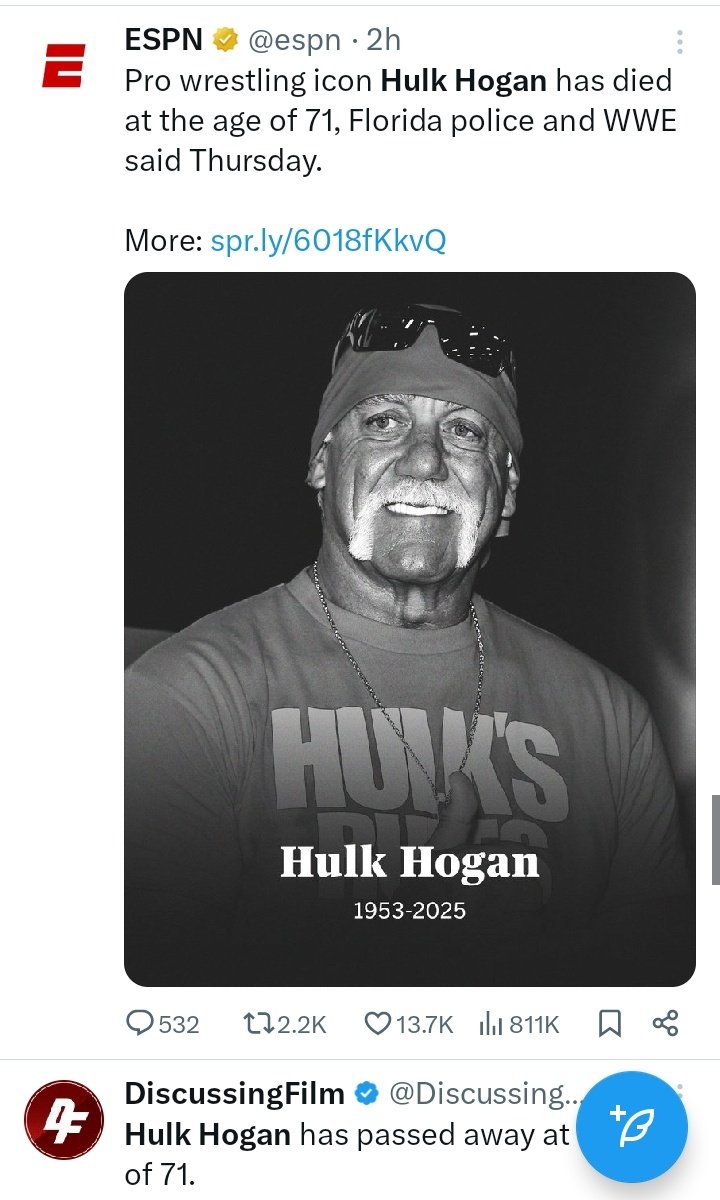Retweet the ESPN Hulk Hogan post
Image resolution: width=720 pixels, height=1200 pixels.
point(285,1023)
